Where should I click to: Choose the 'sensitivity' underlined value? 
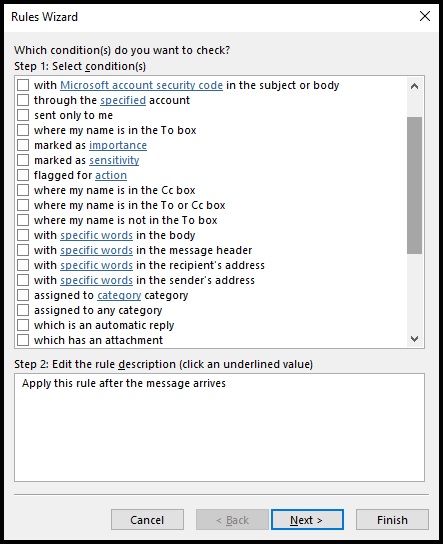[114, 160]
